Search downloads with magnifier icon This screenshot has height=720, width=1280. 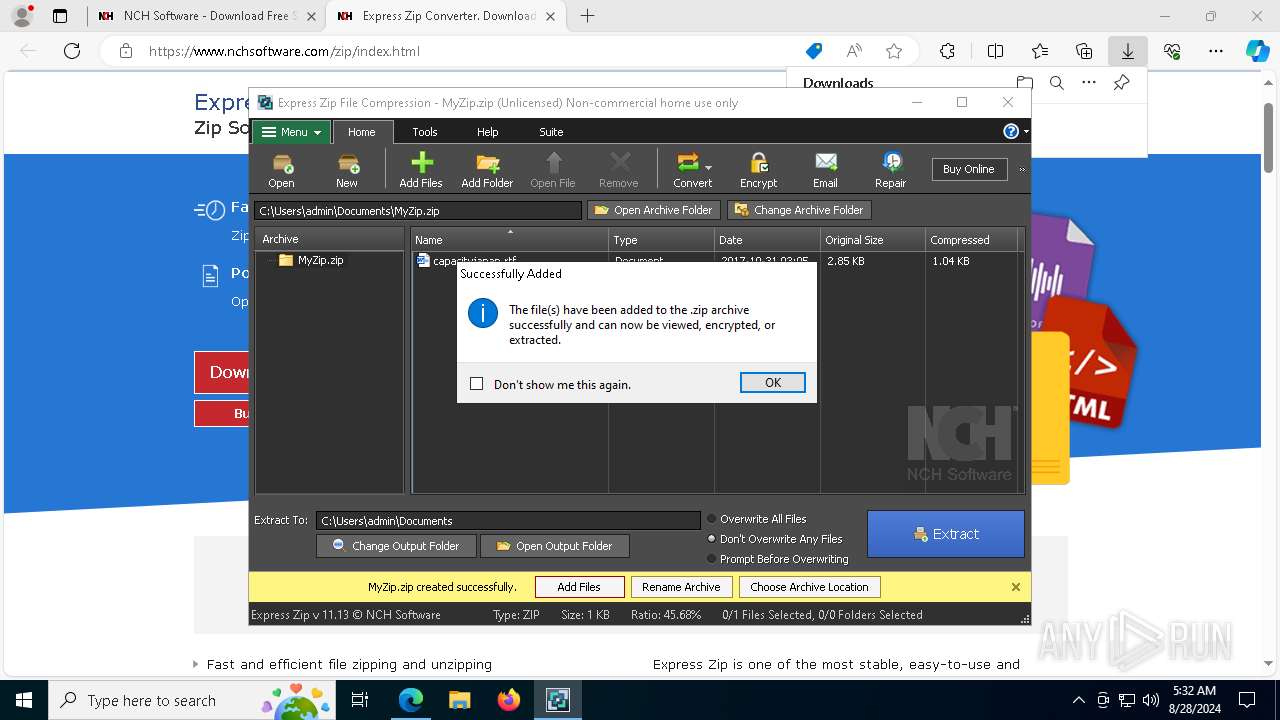coord(1057,83)
